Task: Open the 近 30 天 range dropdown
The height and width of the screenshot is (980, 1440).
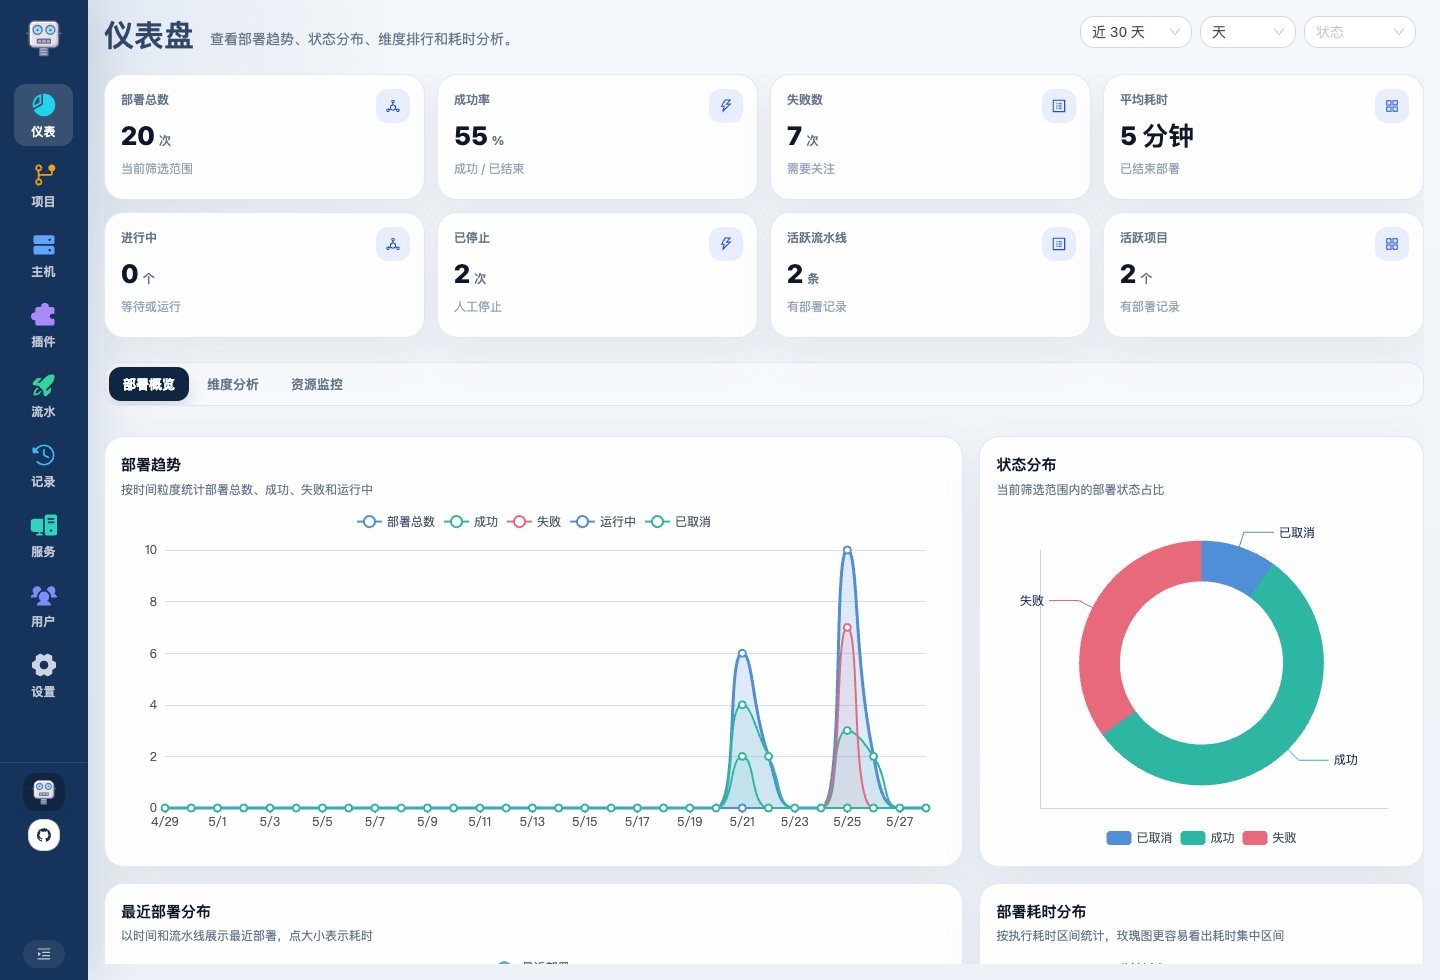Action: [1136, 32]
